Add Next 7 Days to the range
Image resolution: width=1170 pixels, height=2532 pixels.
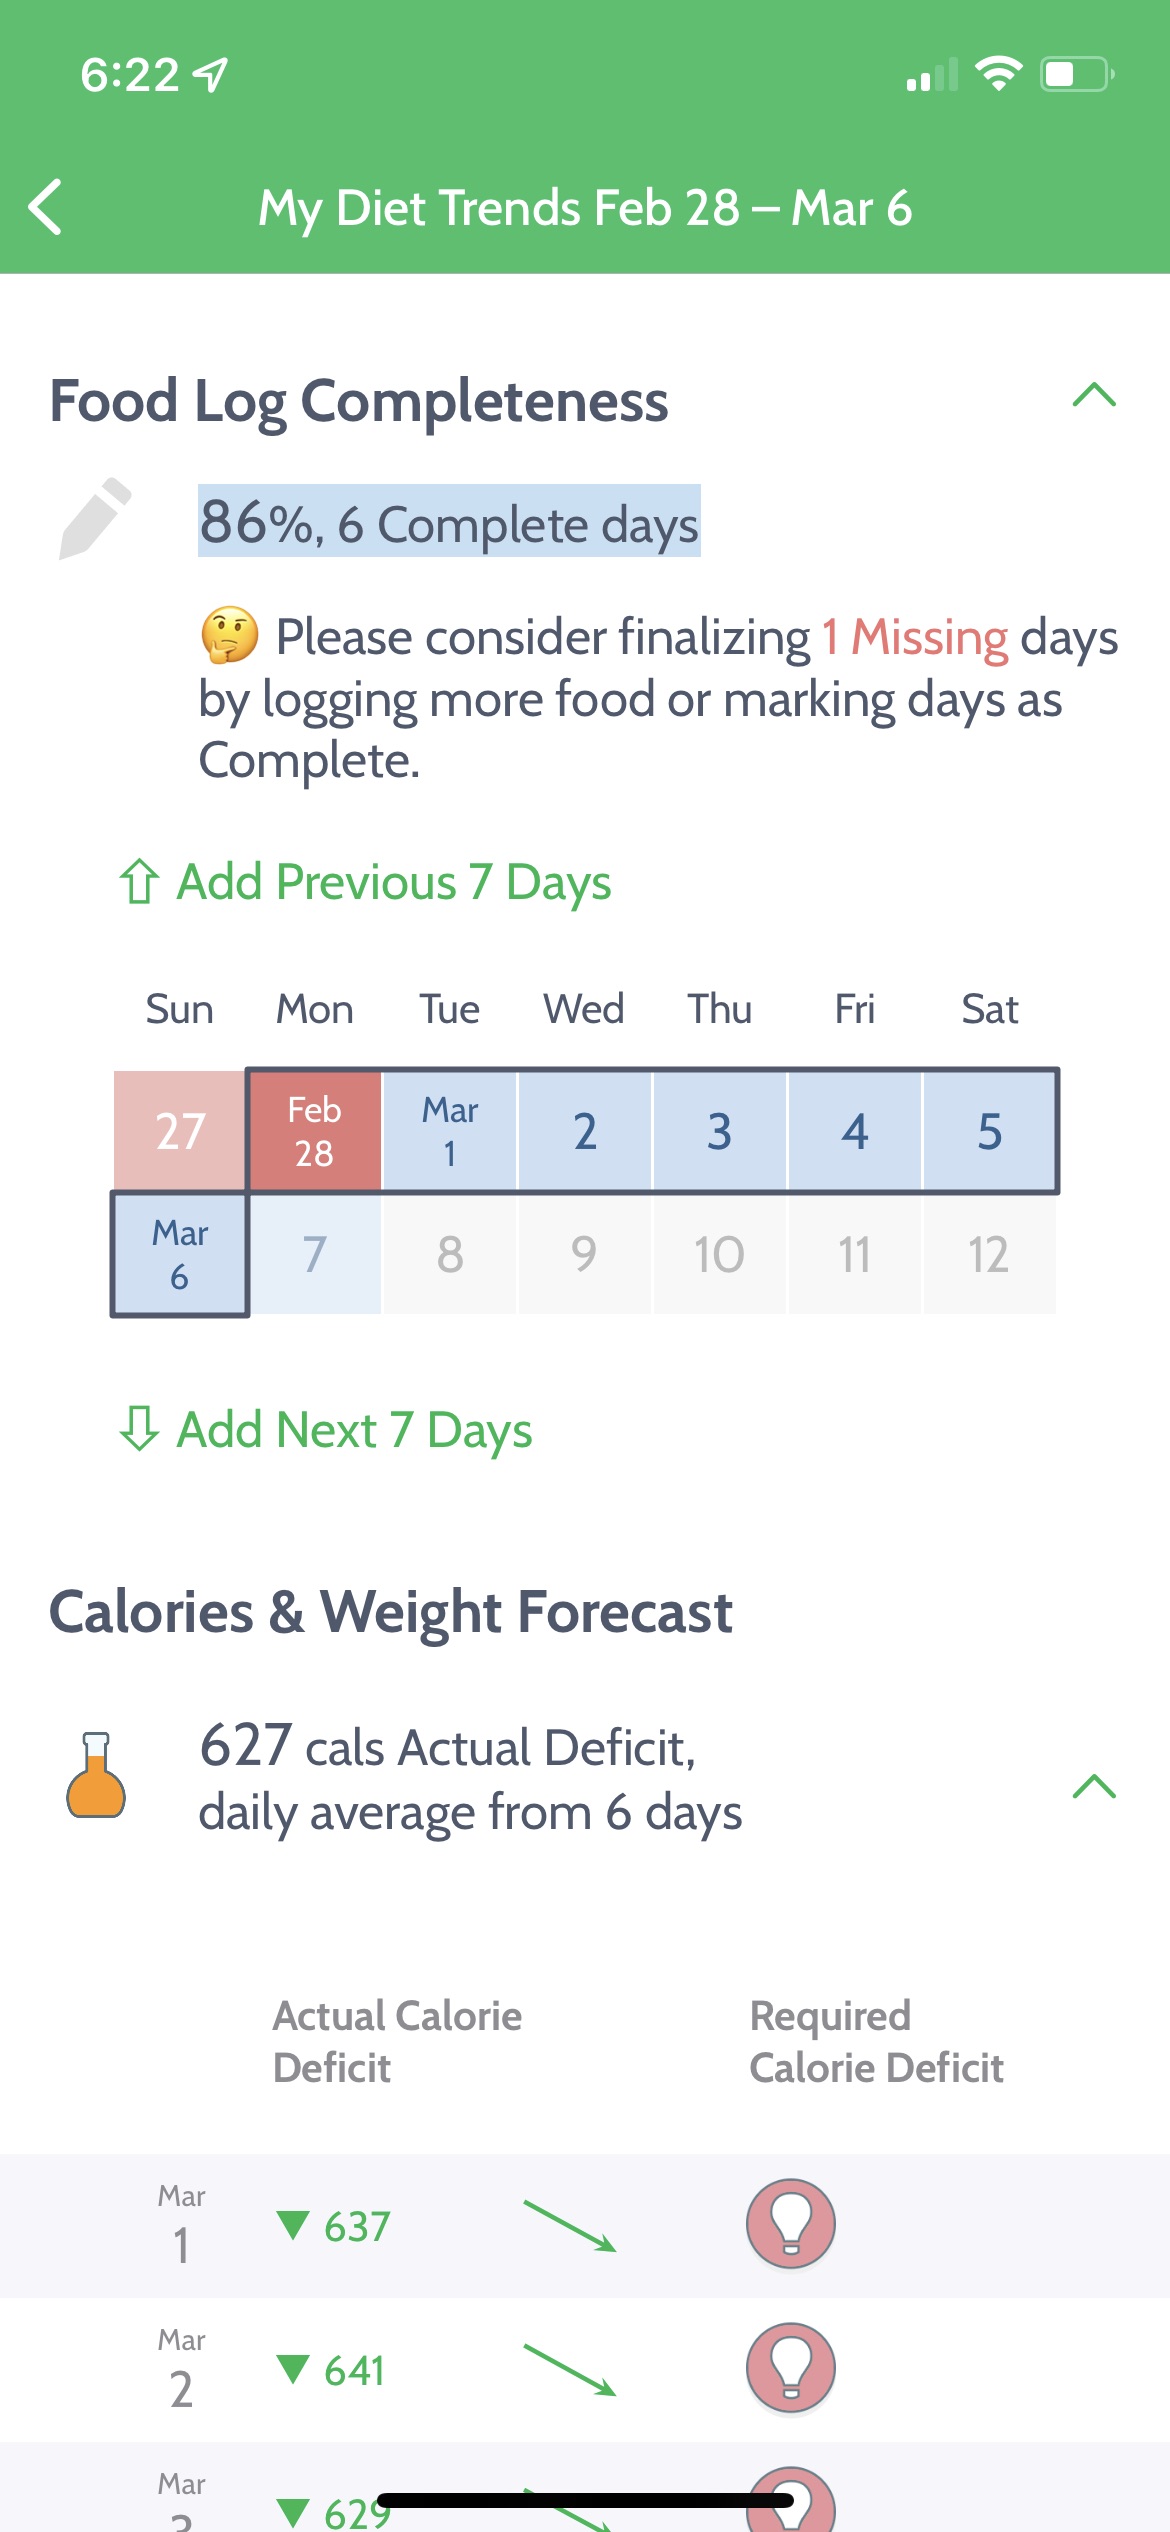point(354,1430)
